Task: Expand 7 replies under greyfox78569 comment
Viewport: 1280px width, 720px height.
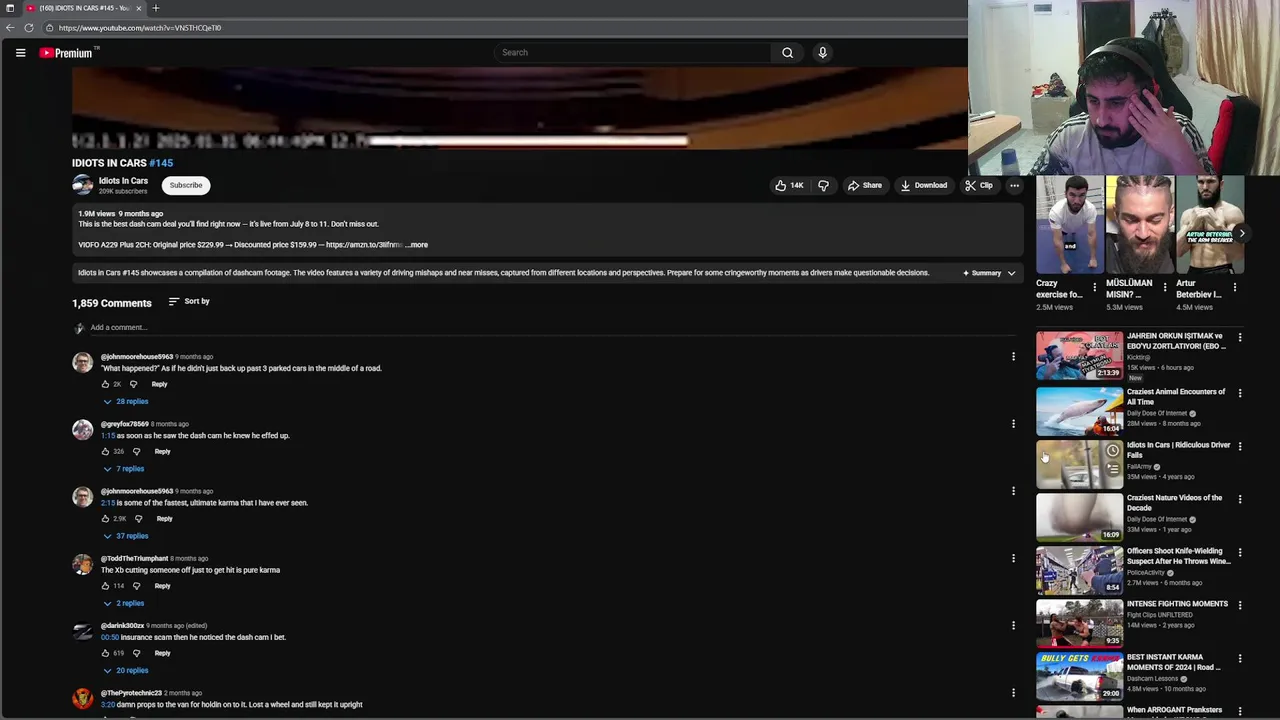Action: point(124,469)
